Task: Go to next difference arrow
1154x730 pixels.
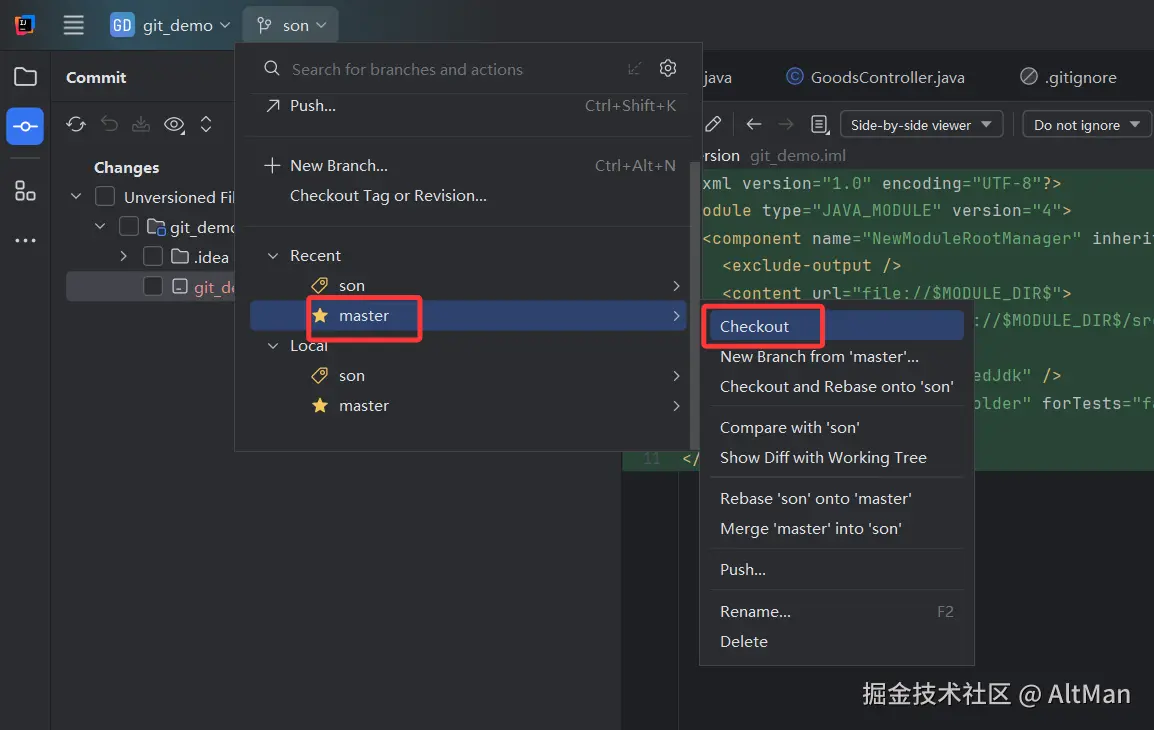Action: pos(786,124)
